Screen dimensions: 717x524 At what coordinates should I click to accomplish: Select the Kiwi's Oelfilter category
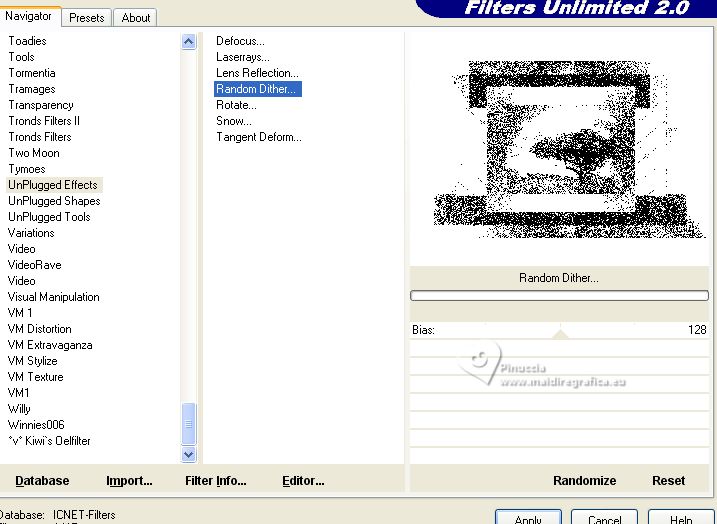click(x=49, y=441)
